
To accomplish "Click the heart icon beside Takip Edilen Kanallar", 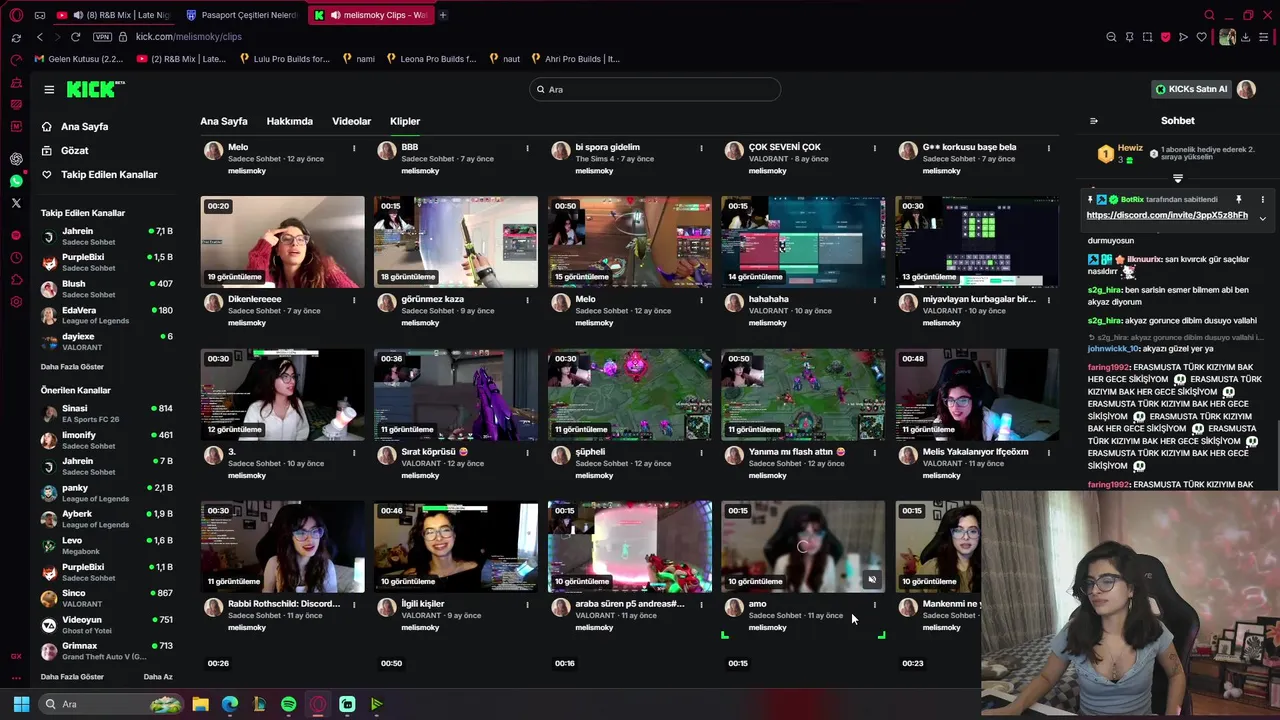I will pos(47,175).
